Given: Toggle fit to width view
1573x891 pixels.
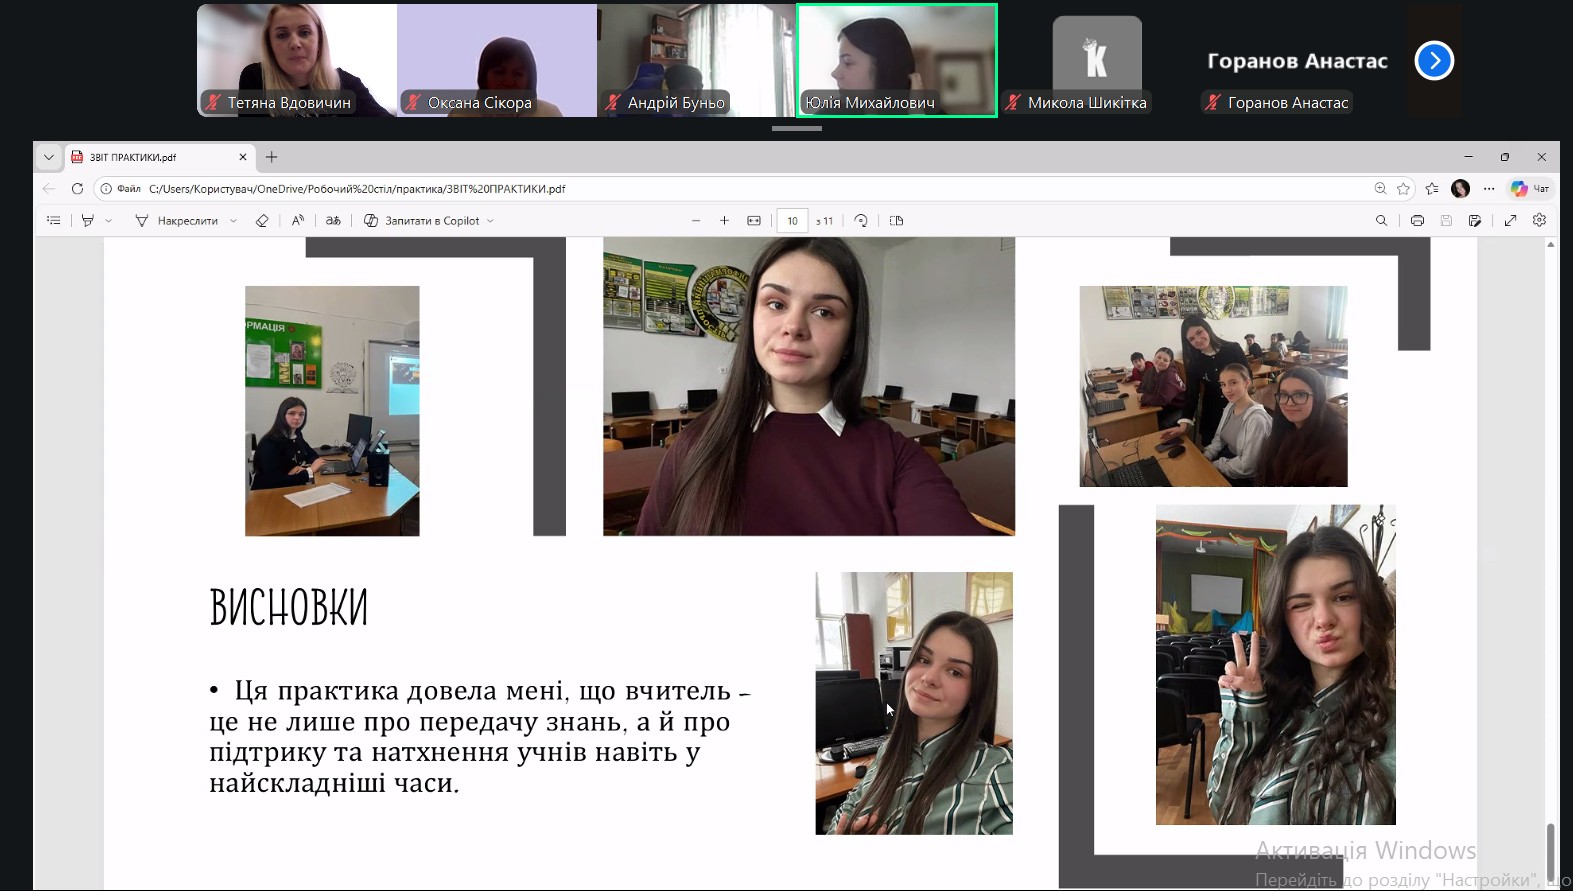Looking at the screenshot, I should [x=754, y=221].
